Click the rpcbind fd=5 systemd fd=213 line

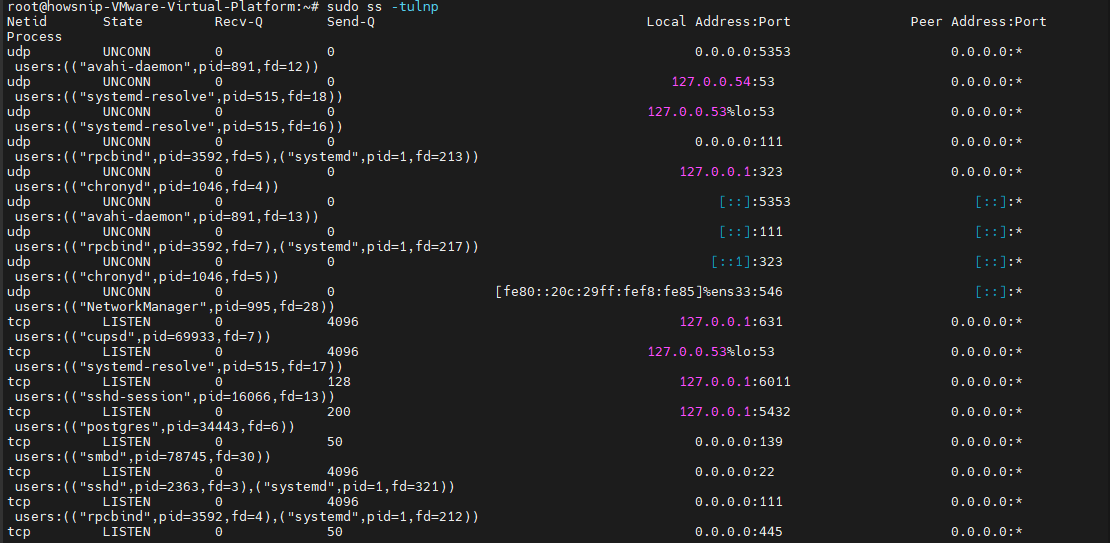click(246, 156)
